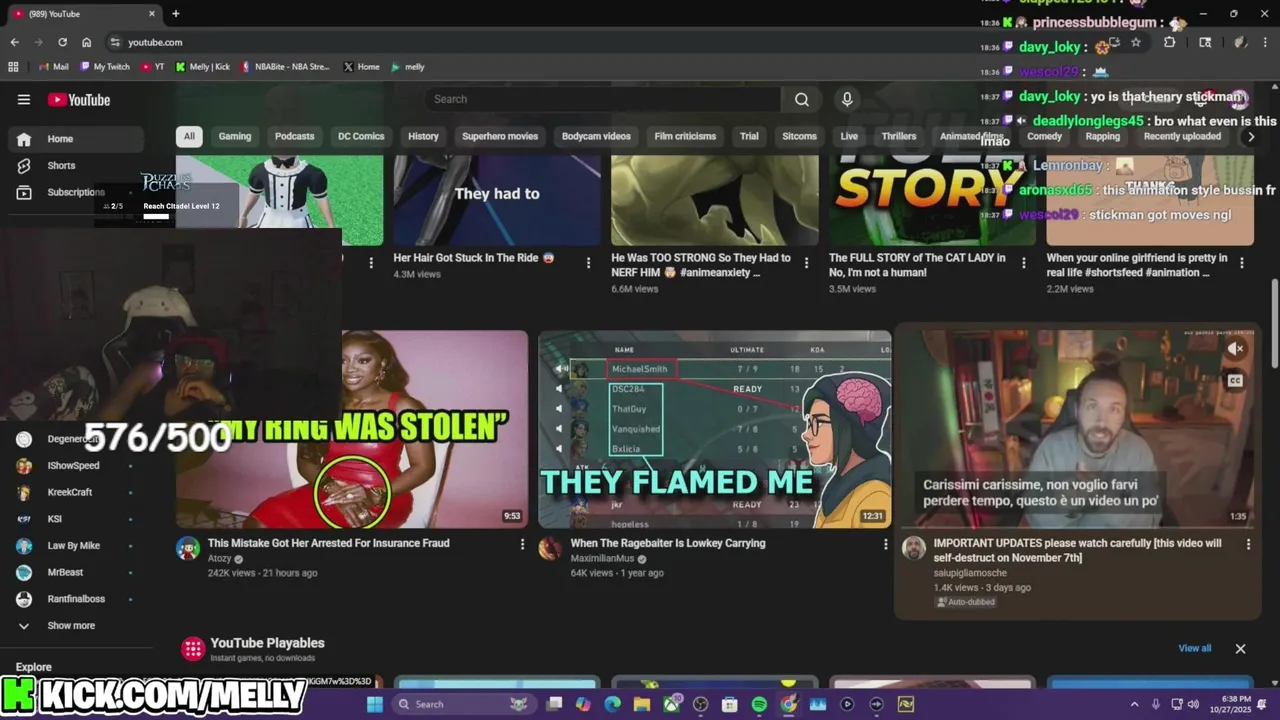This screenshot has height=720, width=1280.
Task: Open options for online girlfriend short
Action: [1242, 263]
